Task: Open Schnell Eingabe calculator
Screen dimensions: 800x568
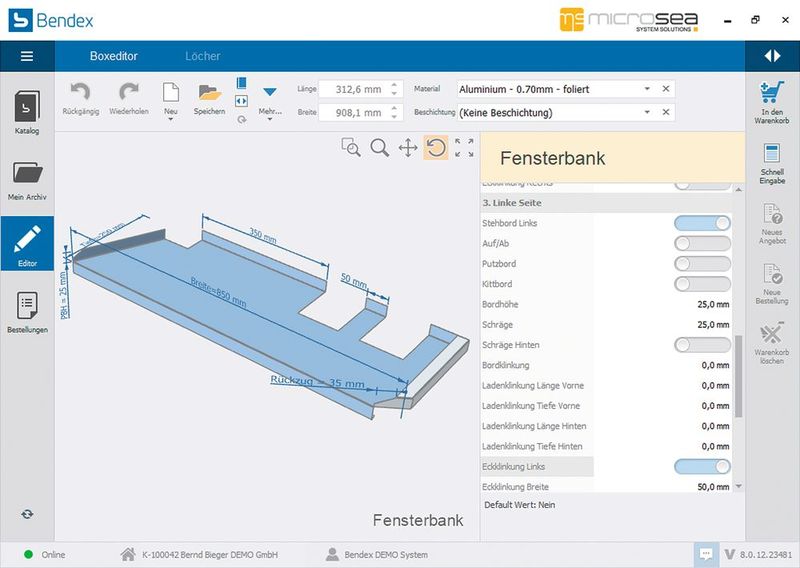Action: pyautogui.click(x=772, y=163)
